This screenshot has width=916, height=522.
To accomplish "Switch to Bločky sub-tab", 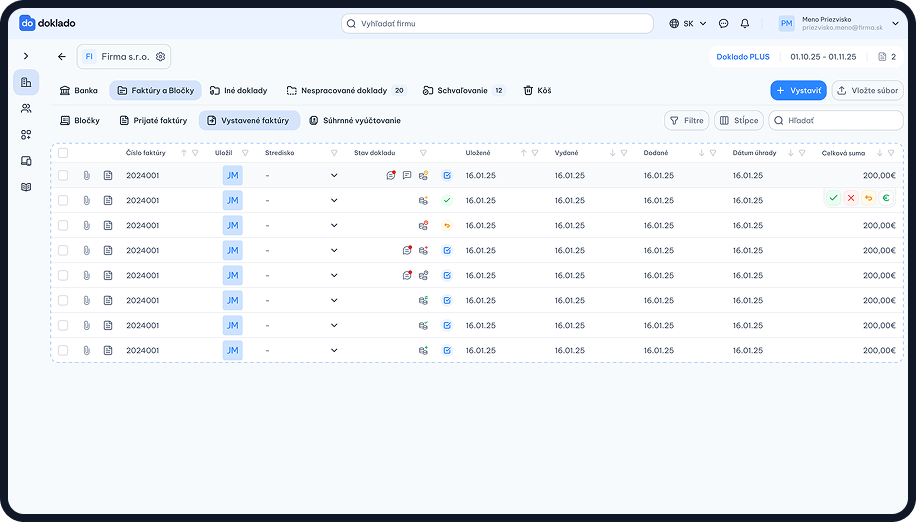I will (80, 120).
